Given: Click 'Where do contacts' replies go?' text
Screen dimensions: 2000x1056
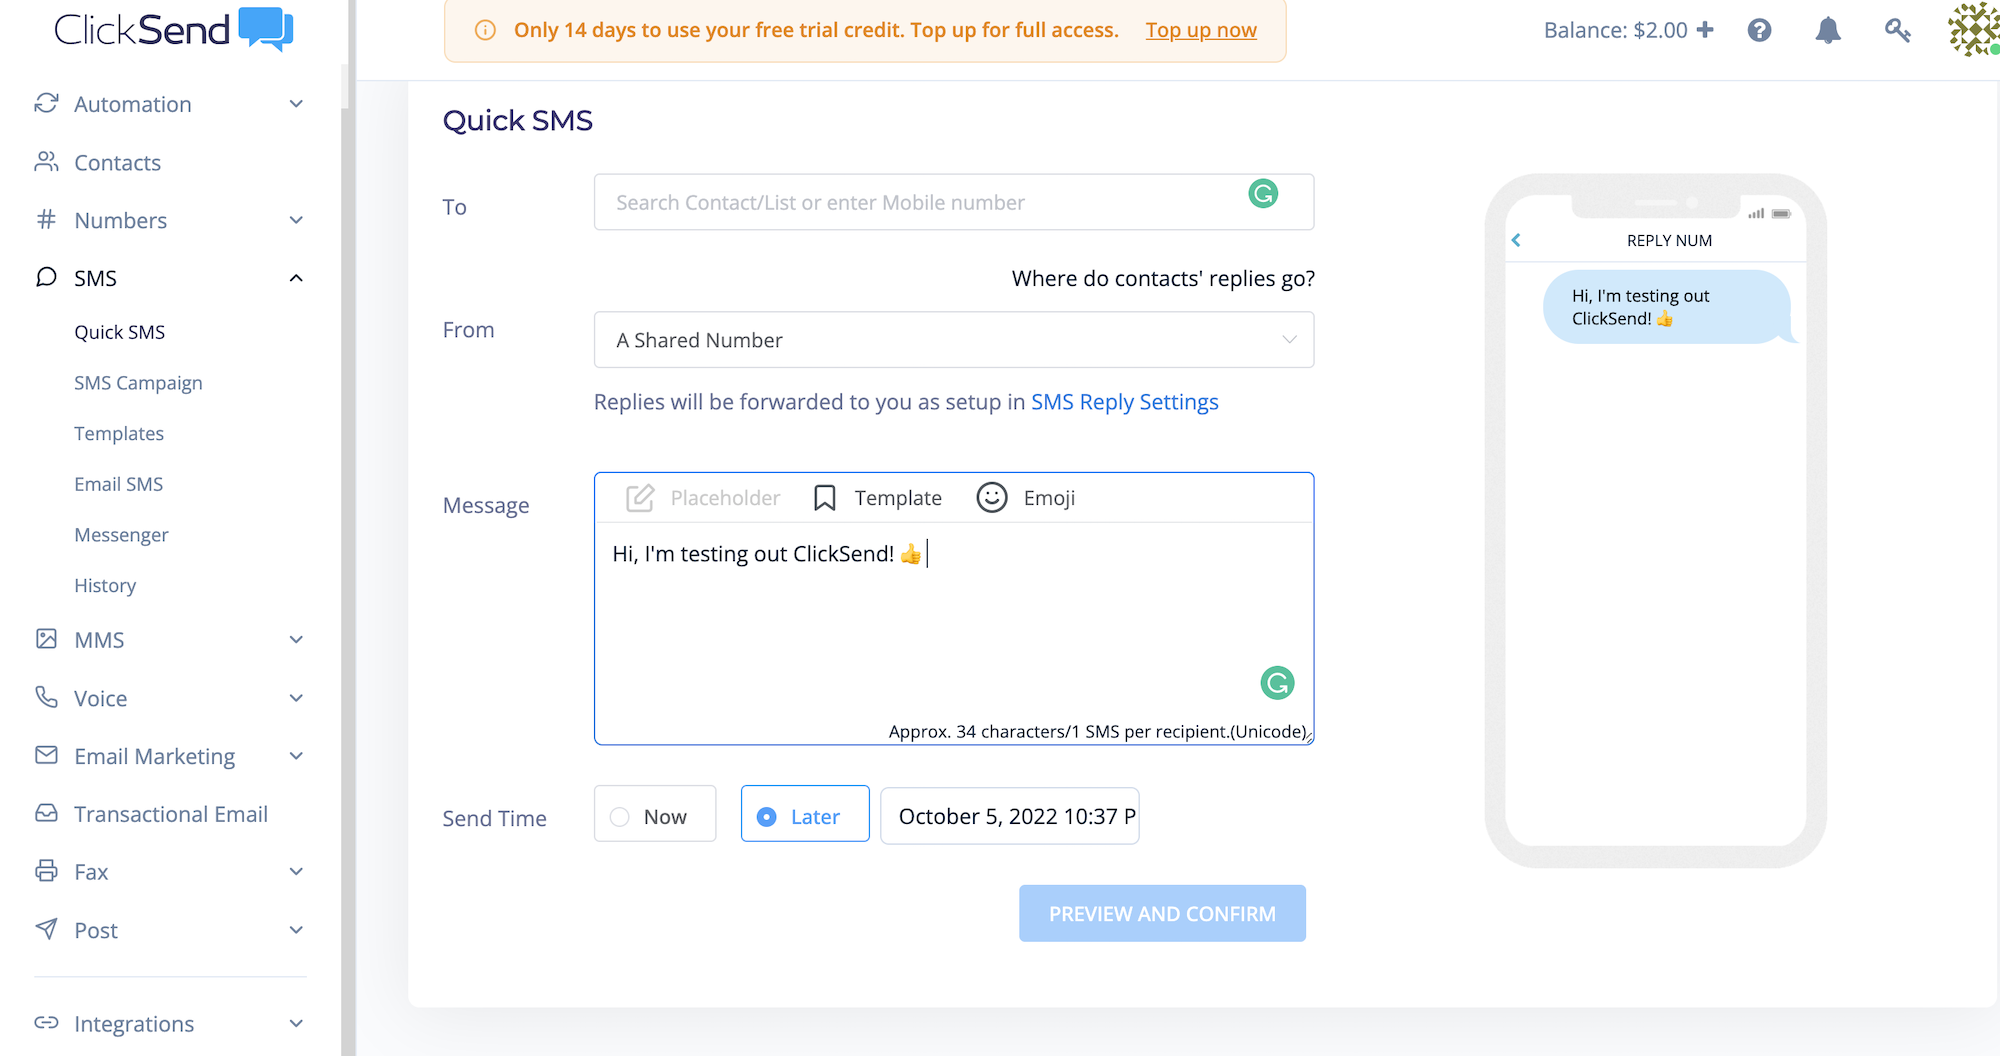Looking at the screenshot, I should (x=1163, y=278).
